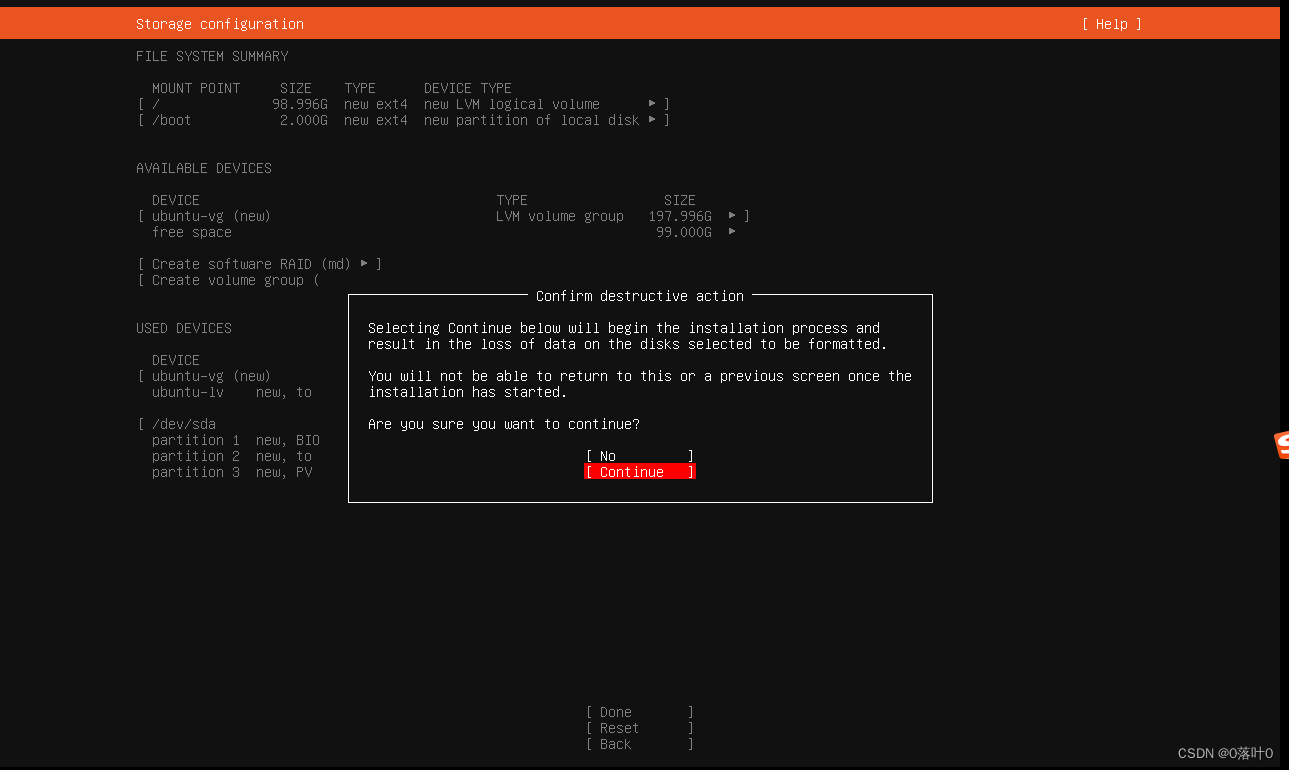Expand the ubuntu-vg volume group arrow
Viewport: 1289px width, 770px height.
coord(732,216)
